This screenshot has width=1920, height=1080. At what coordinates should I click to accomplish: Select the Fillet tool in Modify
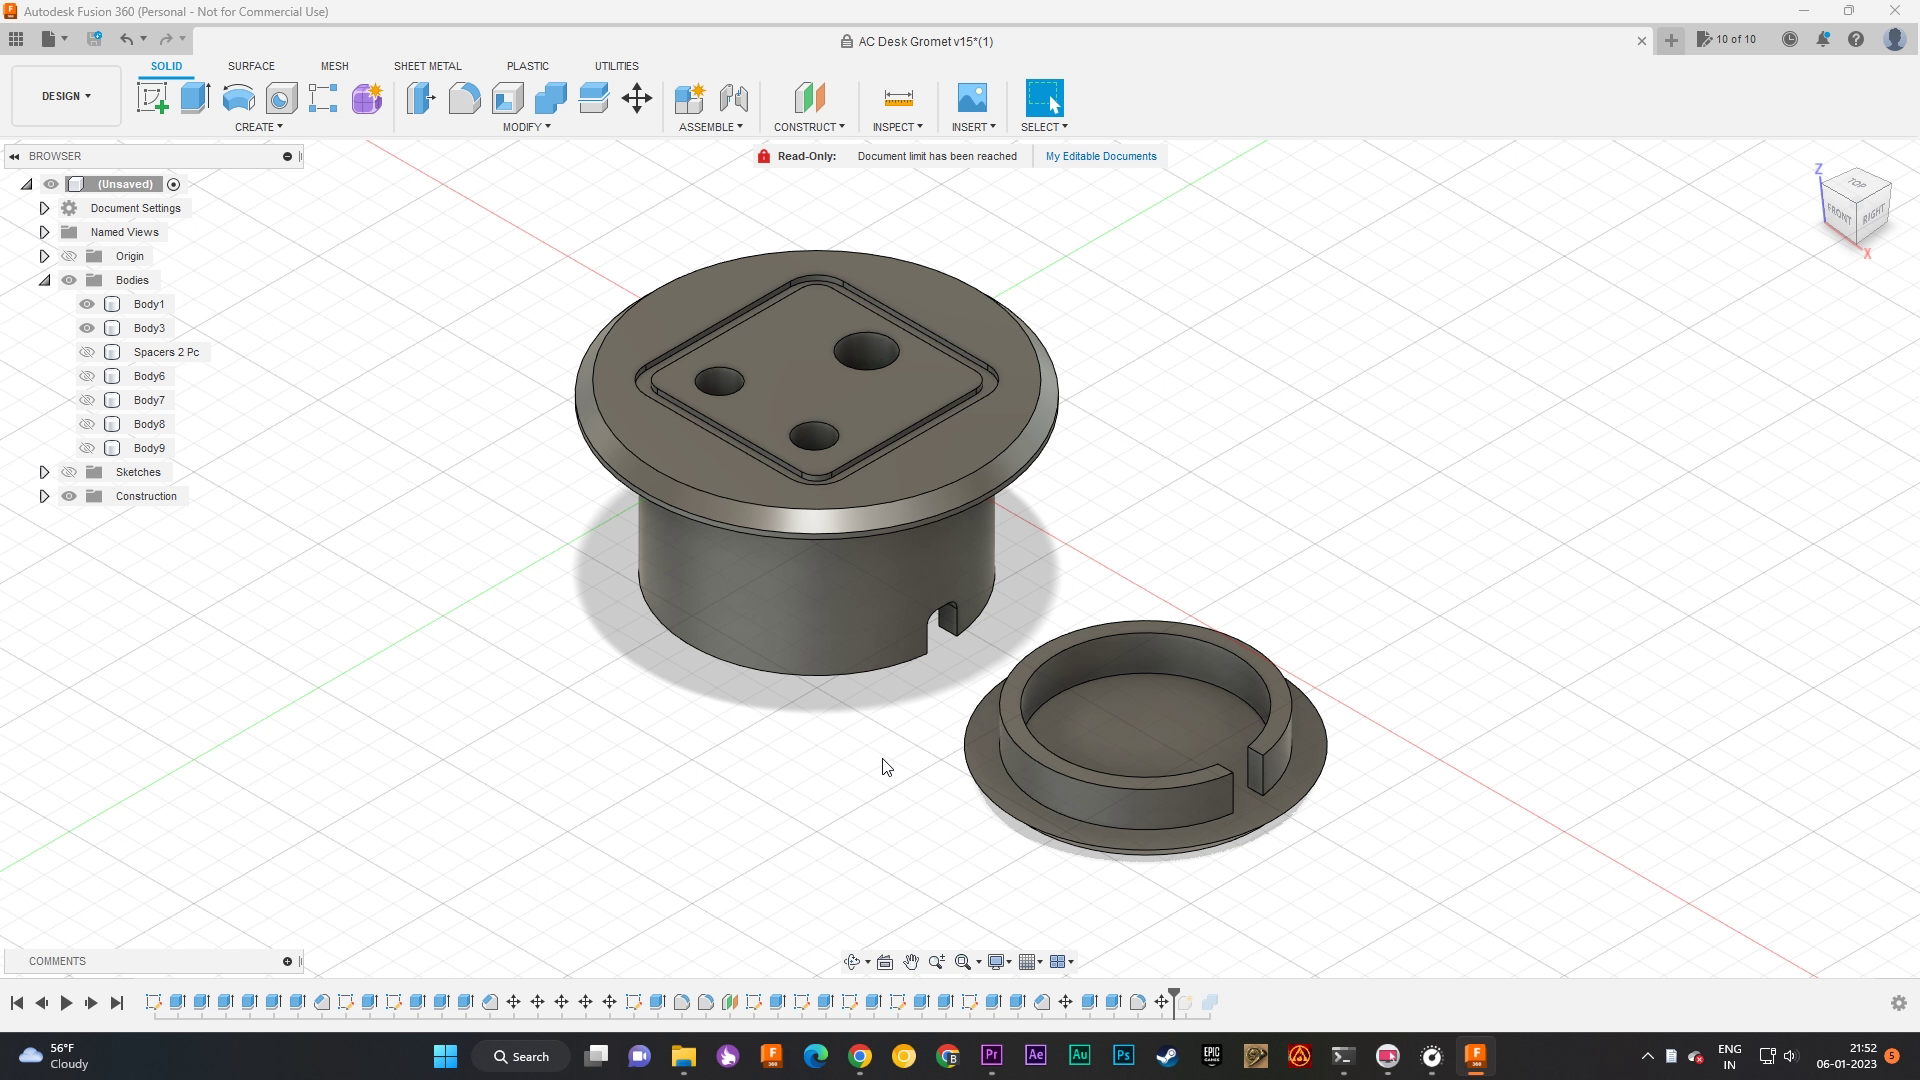click(x=465, y=97)
